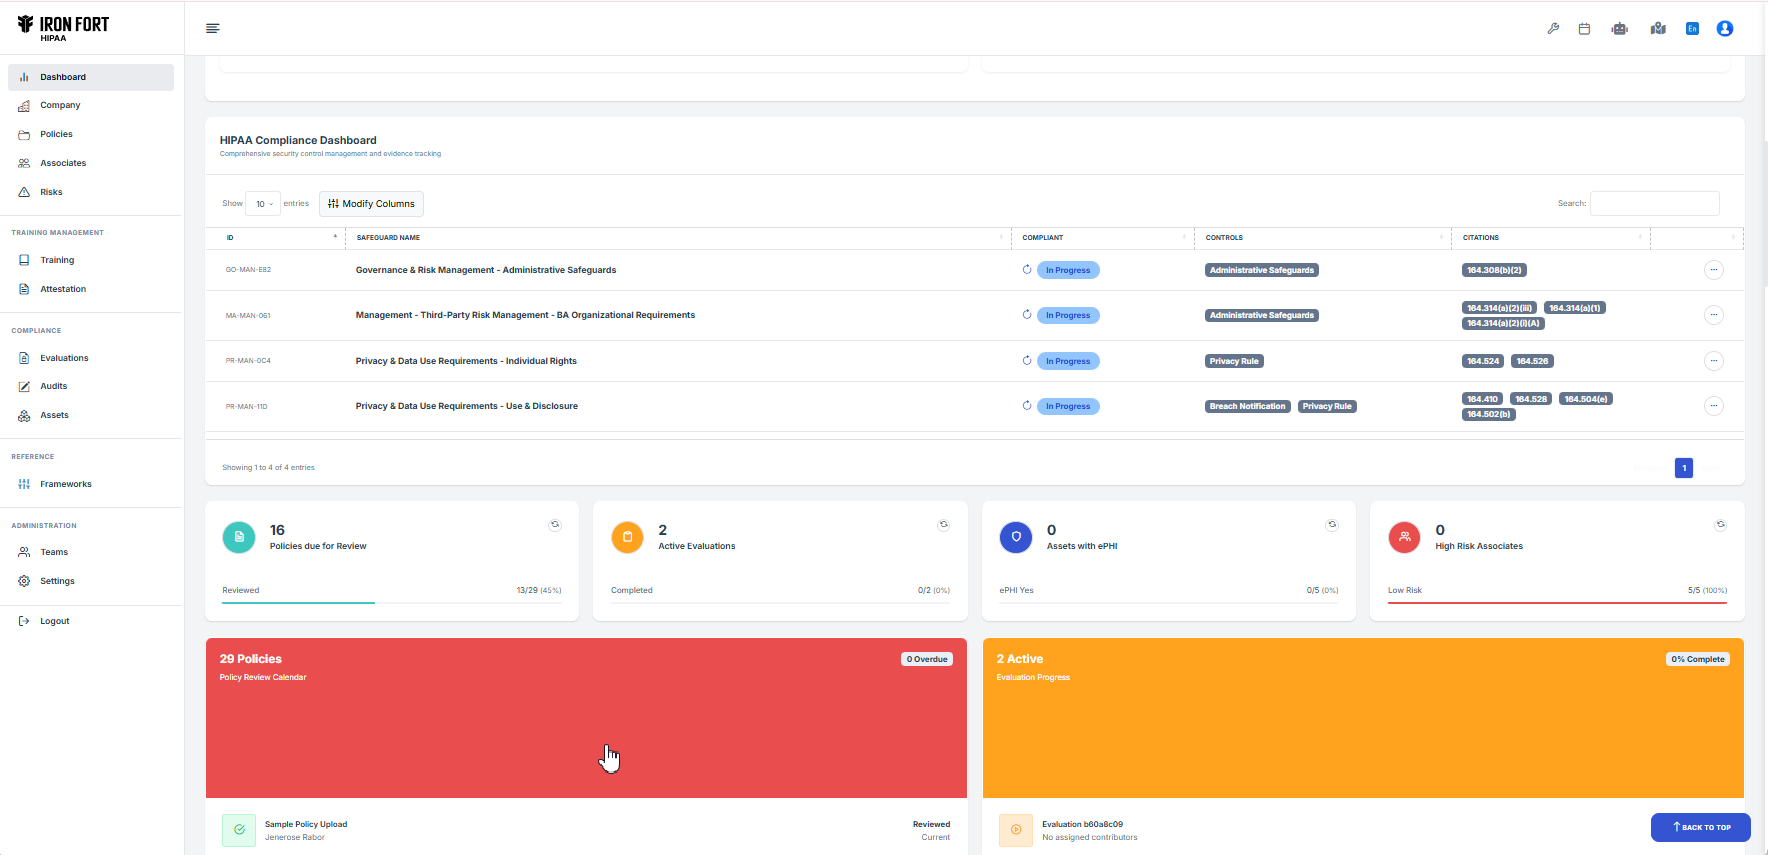
Task: Refresh the High Risk Associates card
Action: coord(1720,525)
